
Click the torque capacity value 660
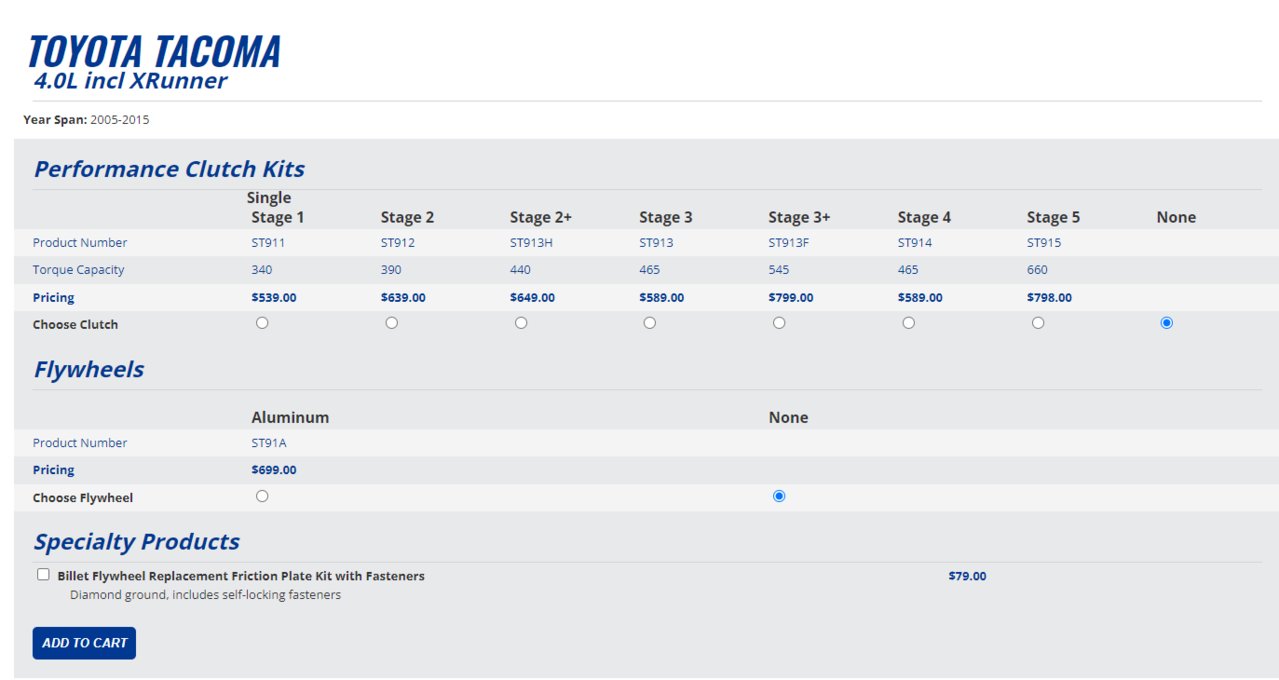coord(1037,270)
